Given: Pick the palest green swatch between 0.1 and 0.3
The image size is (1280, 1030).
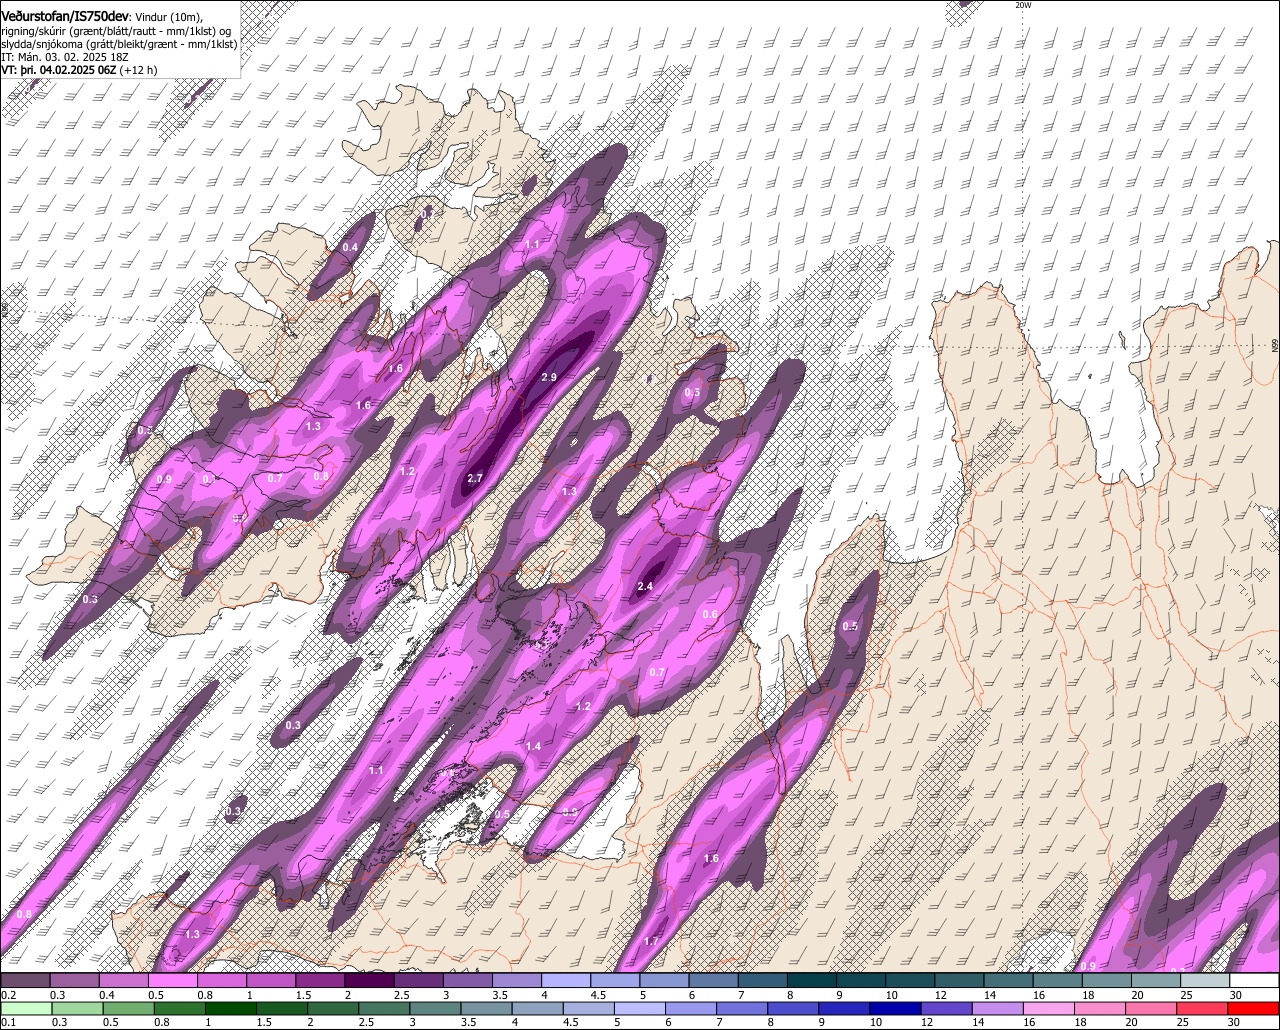Looking at the screenshot, I should 26,1008.
